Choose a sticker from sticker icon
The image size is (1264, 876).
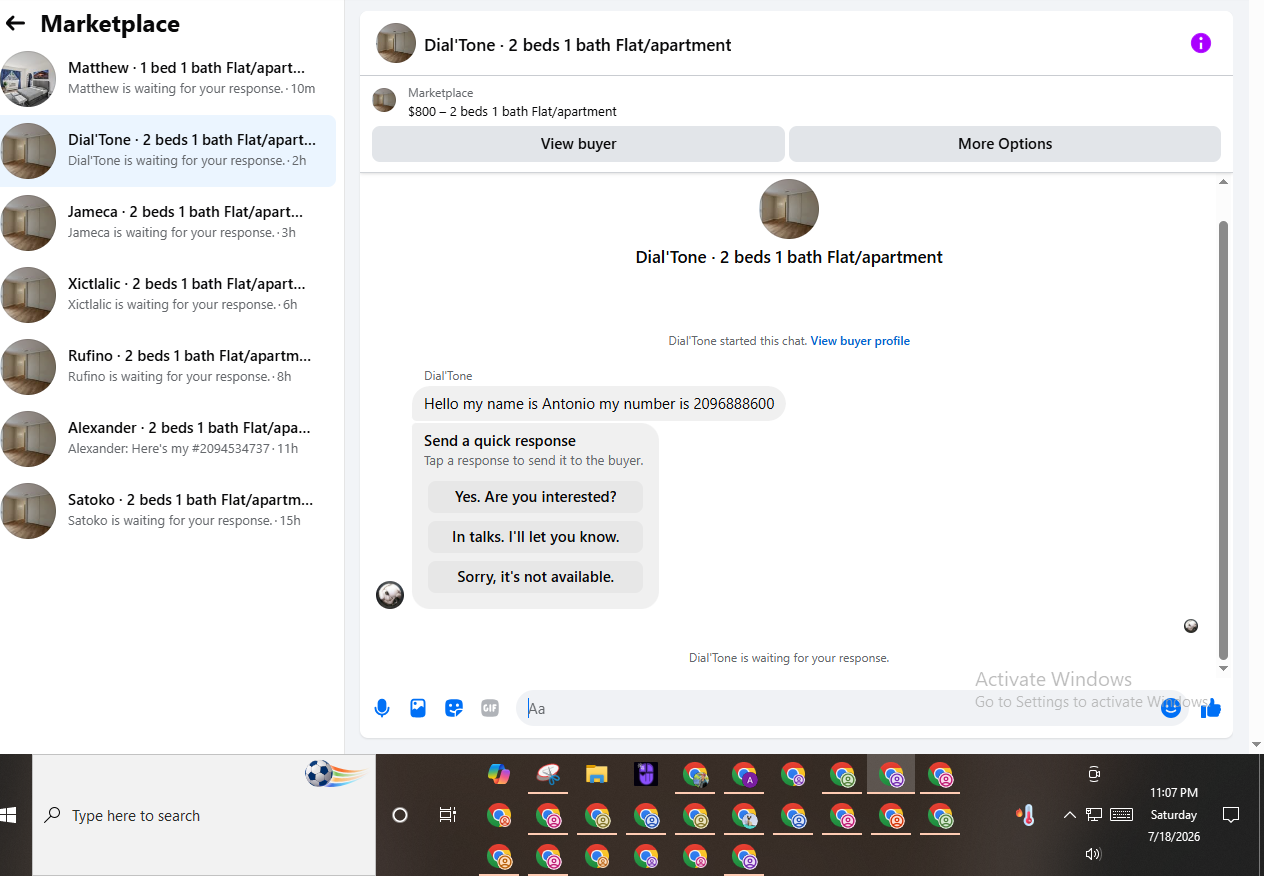click(454, 708)
